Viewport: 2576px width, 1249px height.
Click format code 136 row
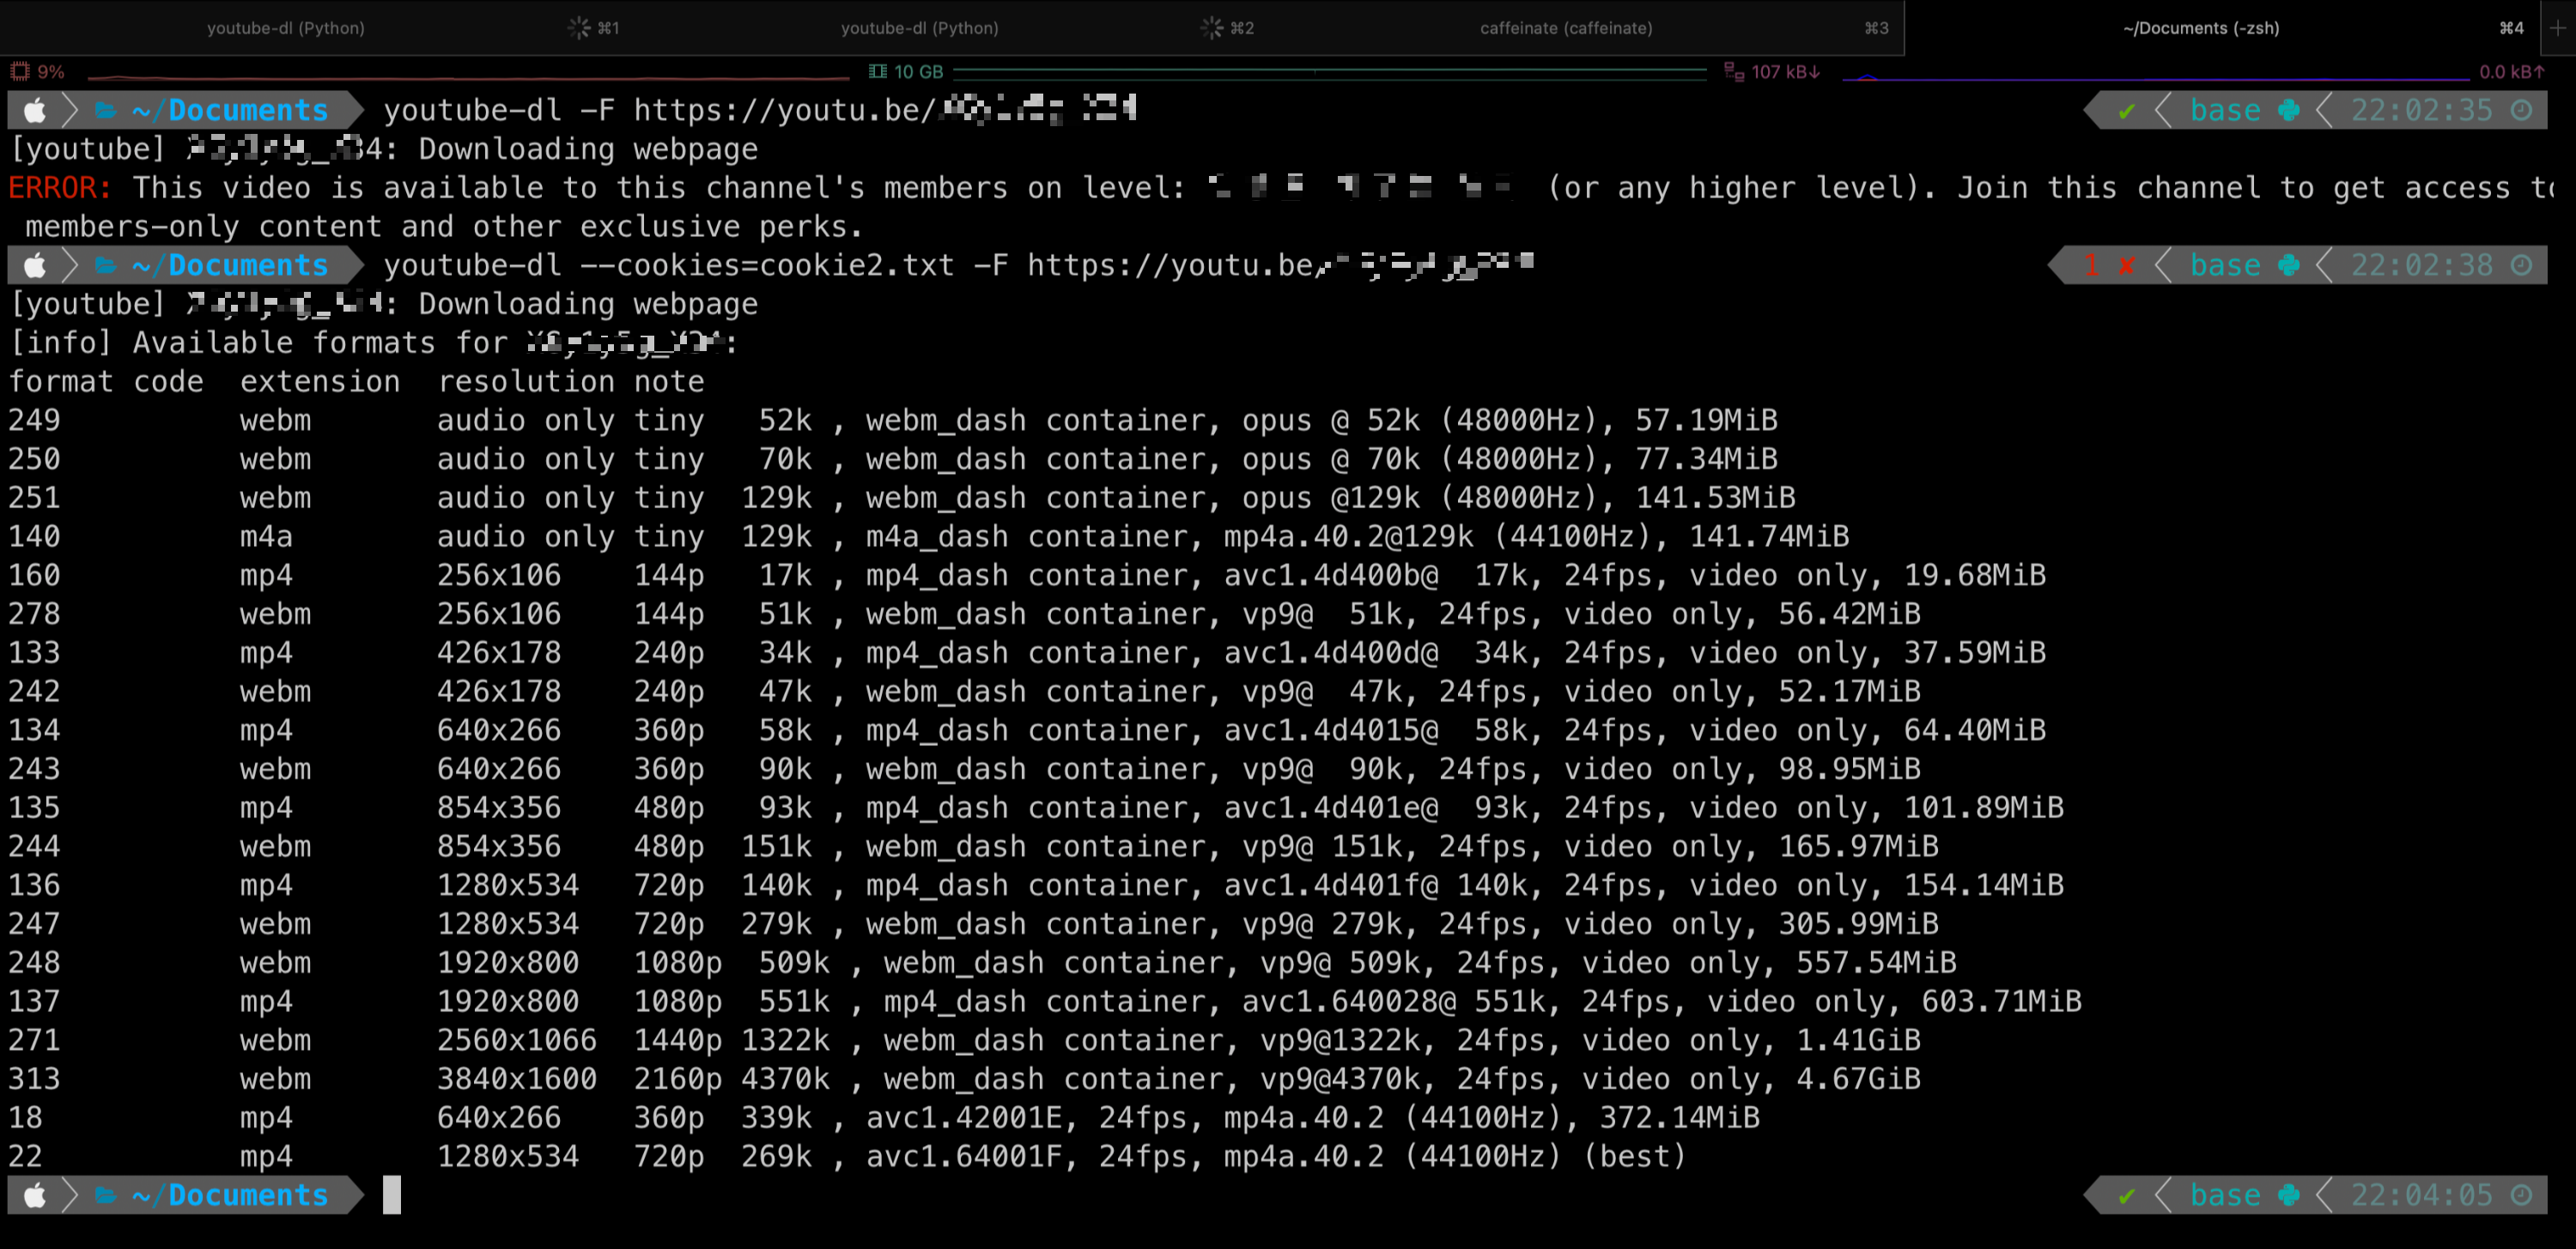(1036, 886)
